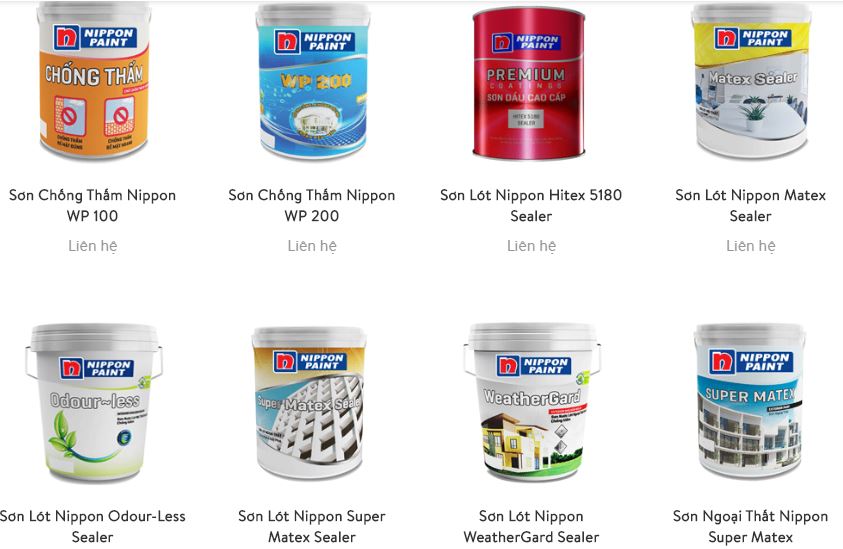Select Liên hệ under Hitex 5180 Sealer
This screenshot has height=549, width=843.
coord(531,246)
